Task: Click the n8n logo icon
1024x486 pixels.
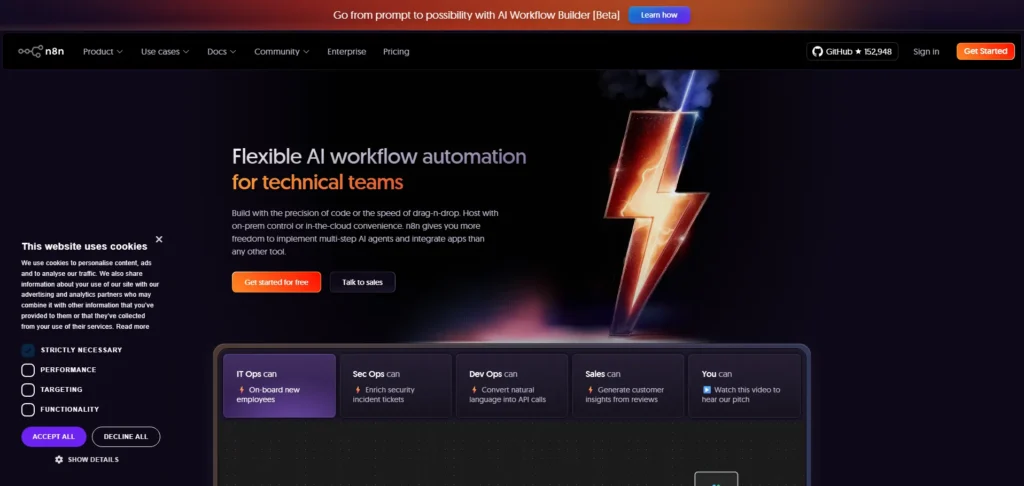Action: (30, 51)
